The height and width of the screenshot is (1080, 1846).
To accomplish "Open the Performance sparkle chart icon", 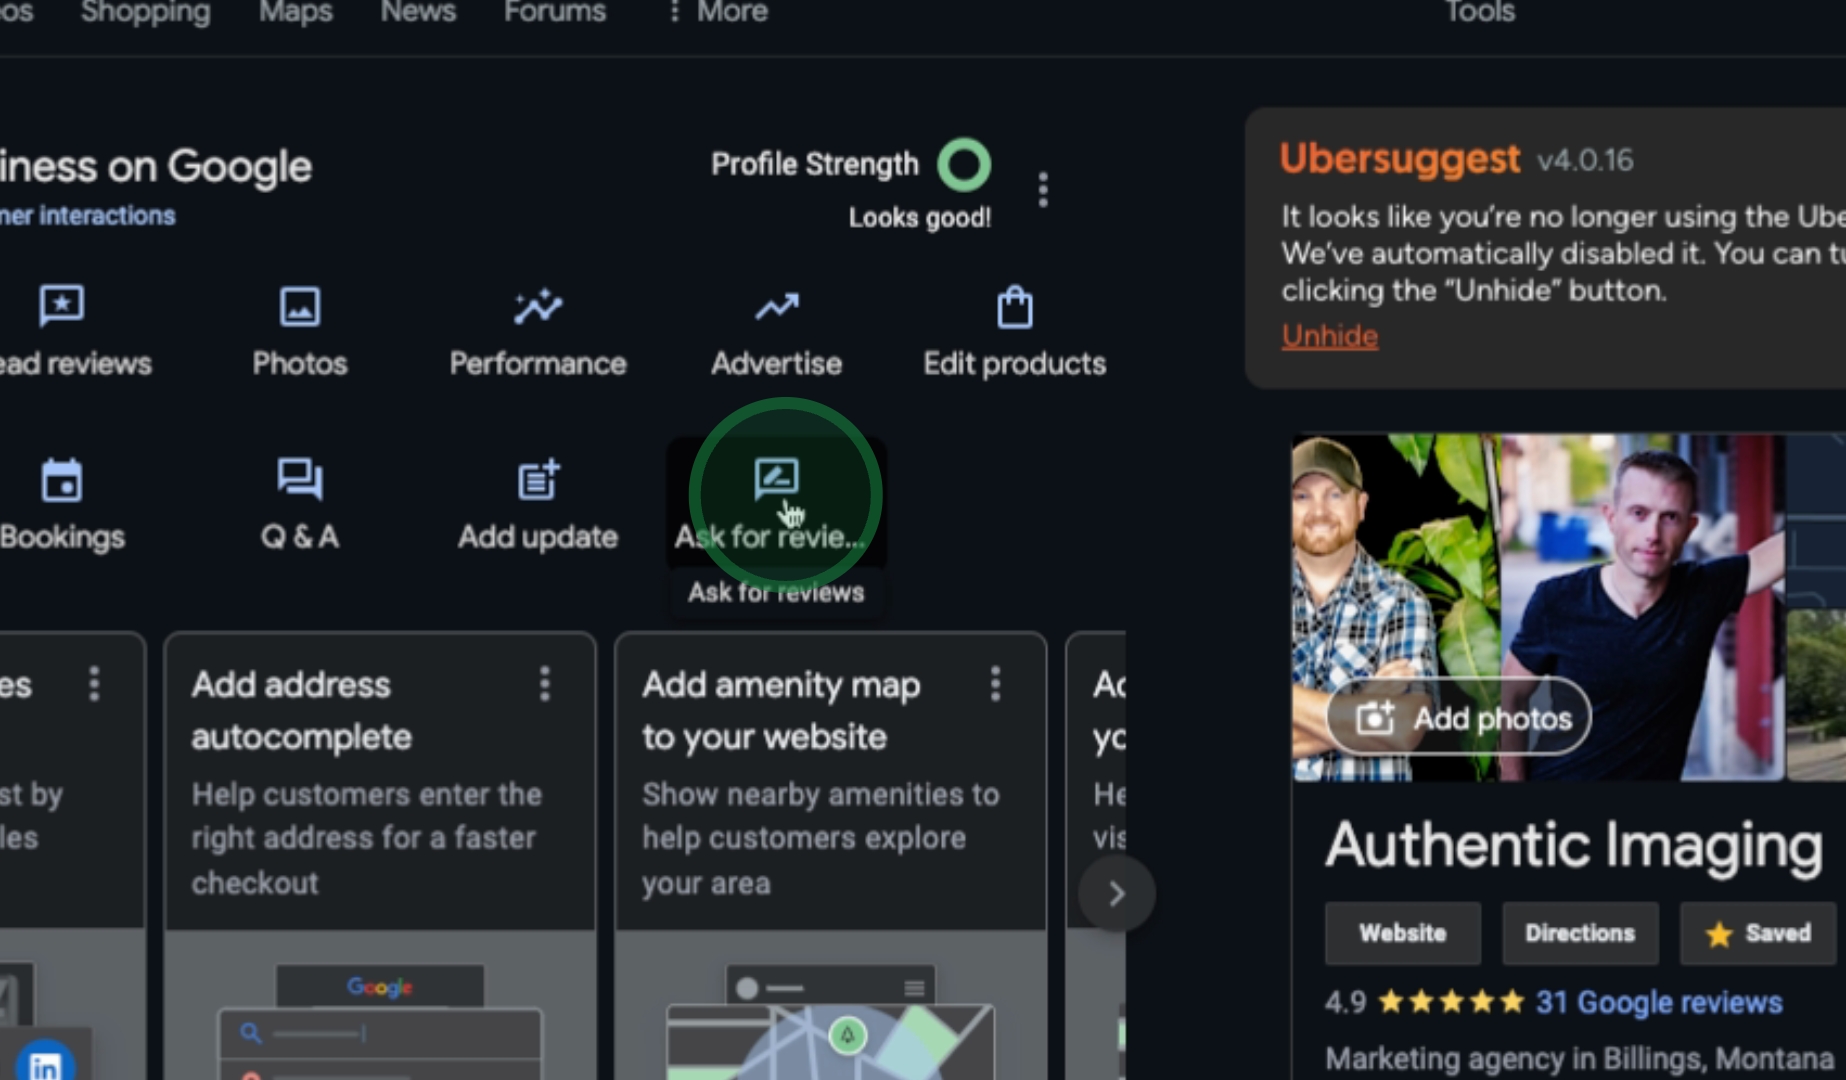I will click(538, 306).
